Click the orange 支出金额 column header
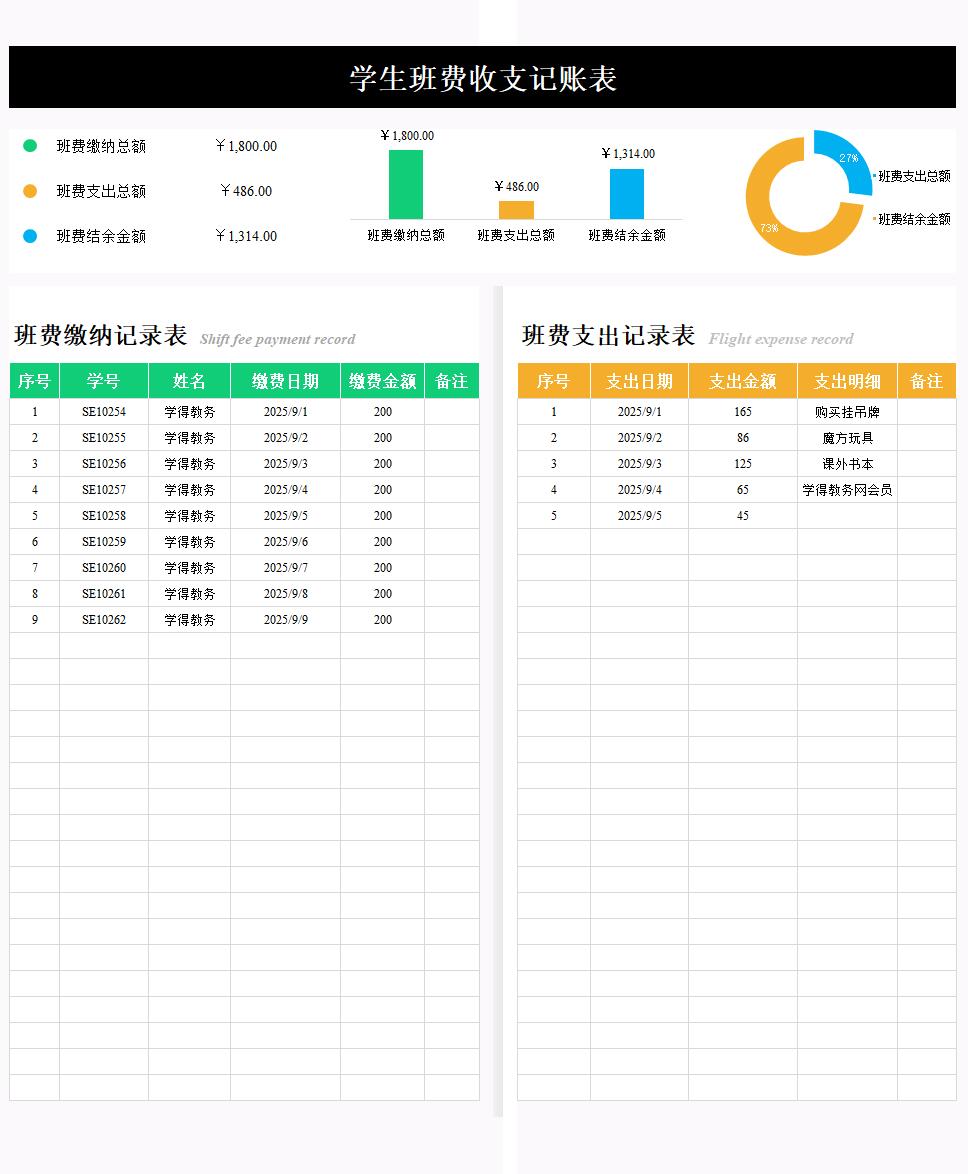 tap(742, 381)
